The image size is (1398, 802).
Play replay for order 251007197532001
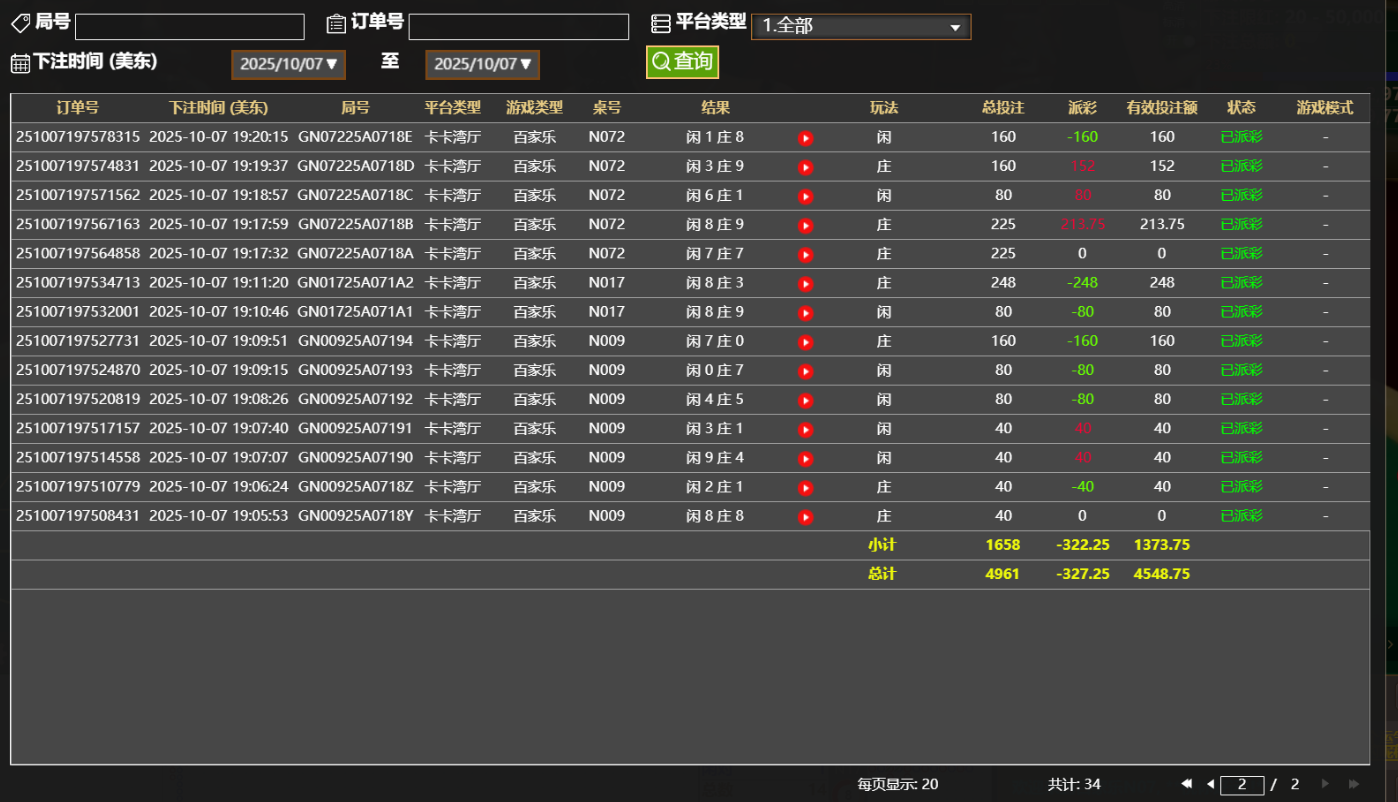tap(805, 313)
